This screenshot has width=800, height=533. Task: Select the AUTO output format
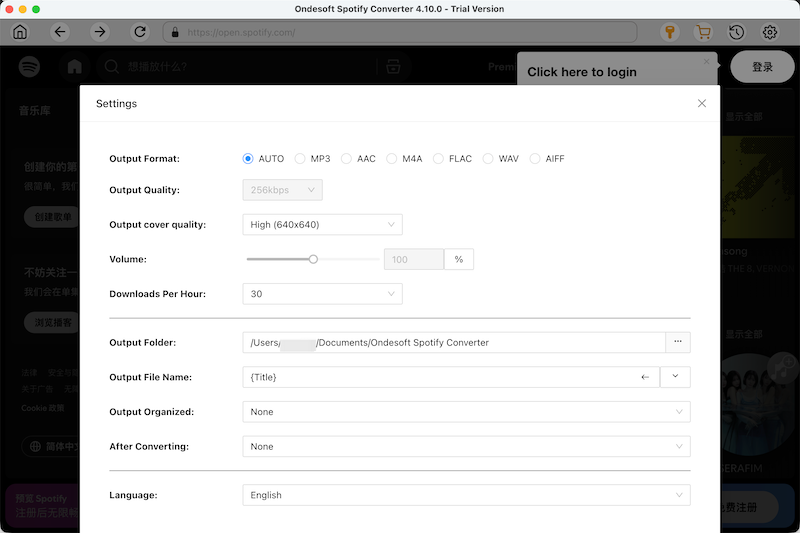tap(248, 159)
